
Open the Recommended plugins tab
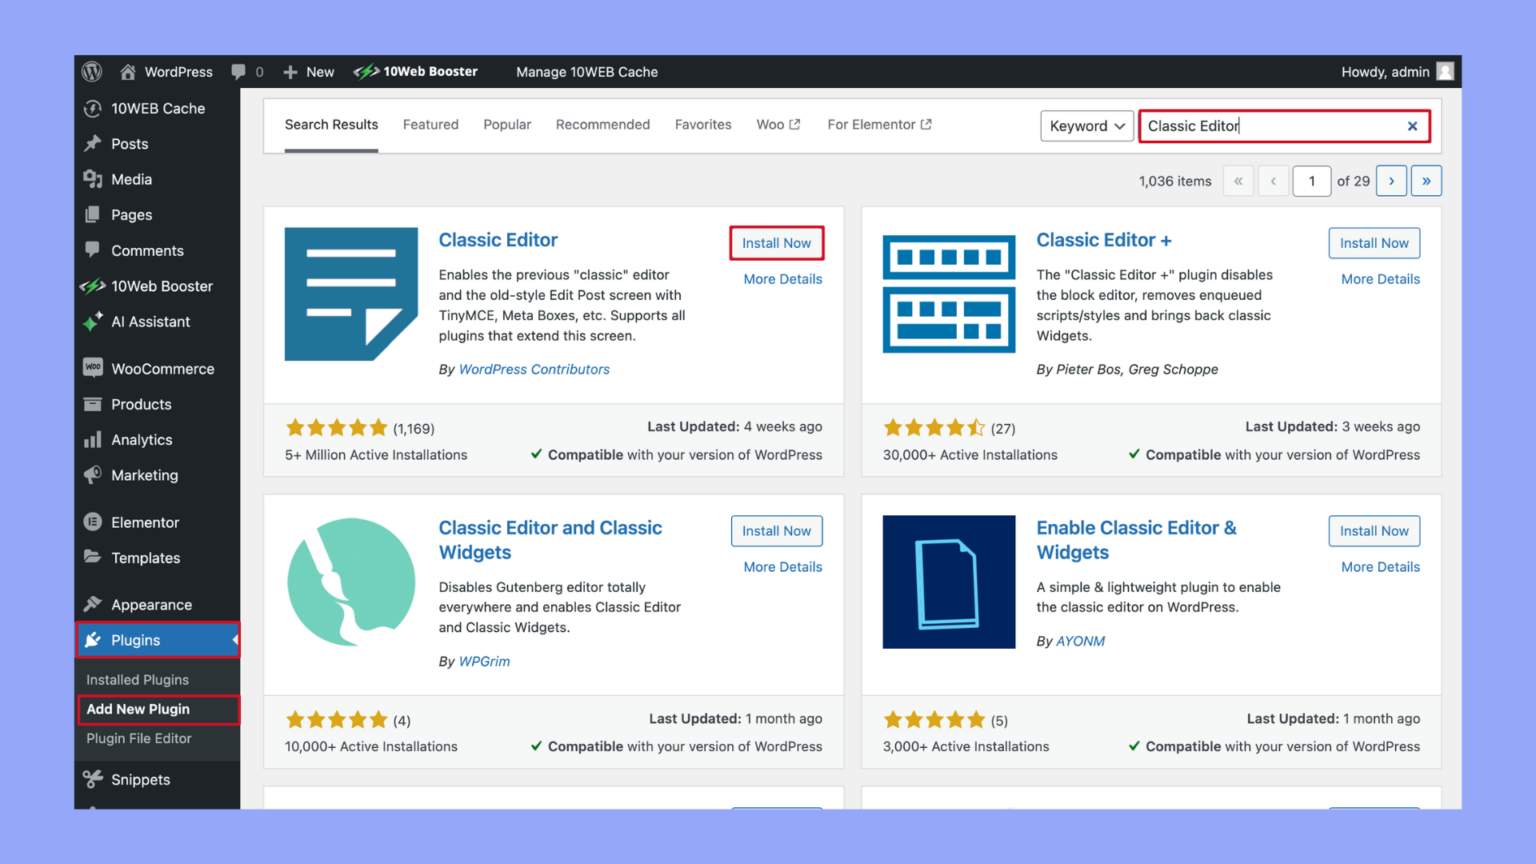click(603, 125)
